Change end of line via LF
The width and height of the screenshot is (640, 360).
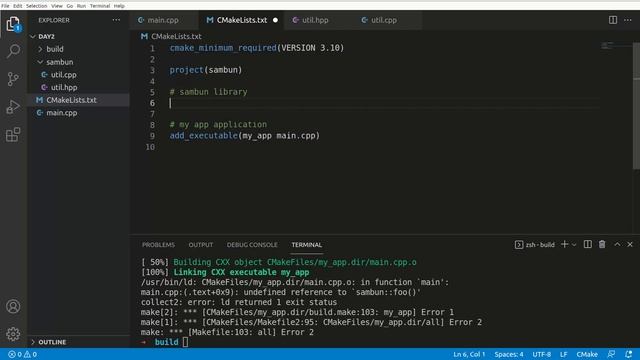coord(564,354)
